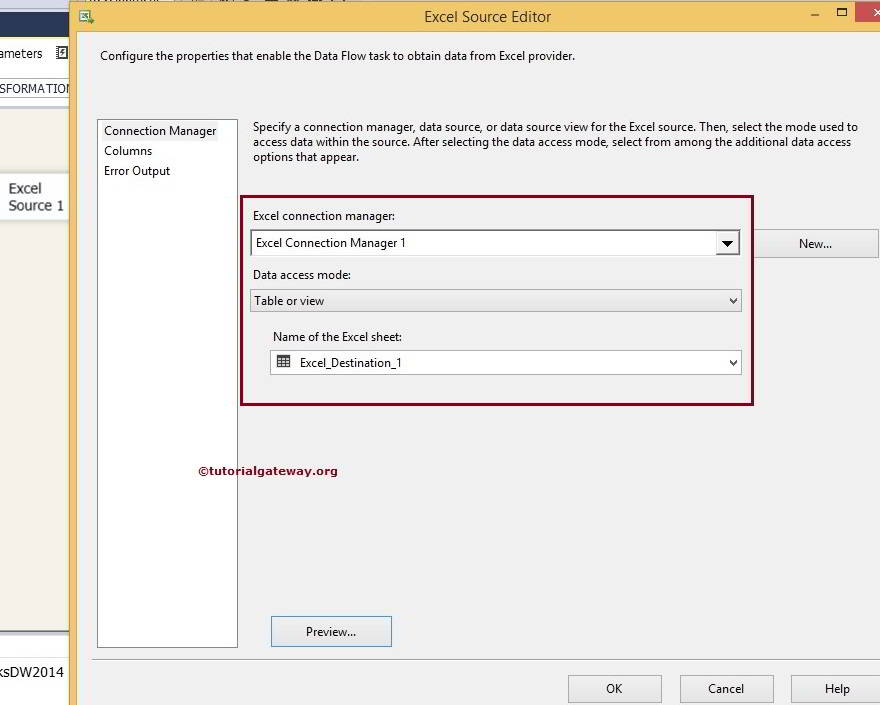880x705 pixels.
Task: Select Connection Manager in the left pane
Action: [x=159, y=130]
